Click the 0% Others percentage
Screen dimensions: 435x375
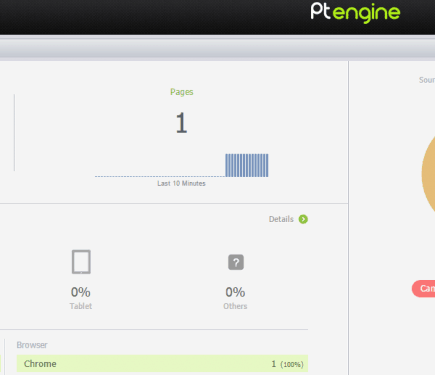click(235, 292)
